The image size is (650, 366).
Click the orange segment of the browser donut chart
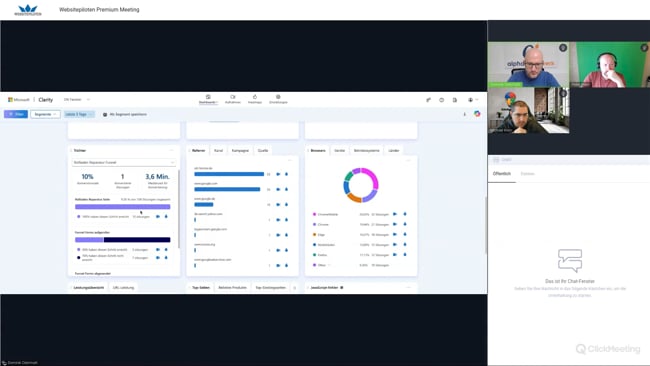pyautogui.click(x=354, y=197)
